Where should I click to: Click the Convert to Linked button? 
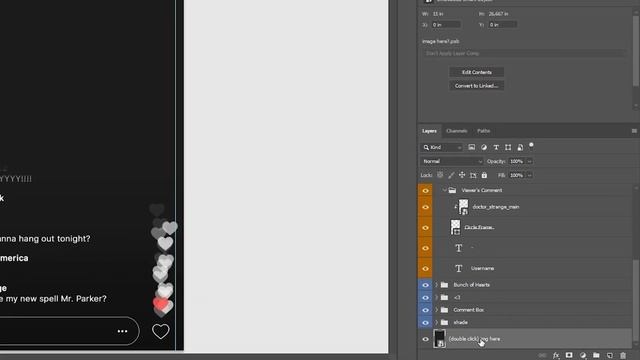click(x=477, y=86)
